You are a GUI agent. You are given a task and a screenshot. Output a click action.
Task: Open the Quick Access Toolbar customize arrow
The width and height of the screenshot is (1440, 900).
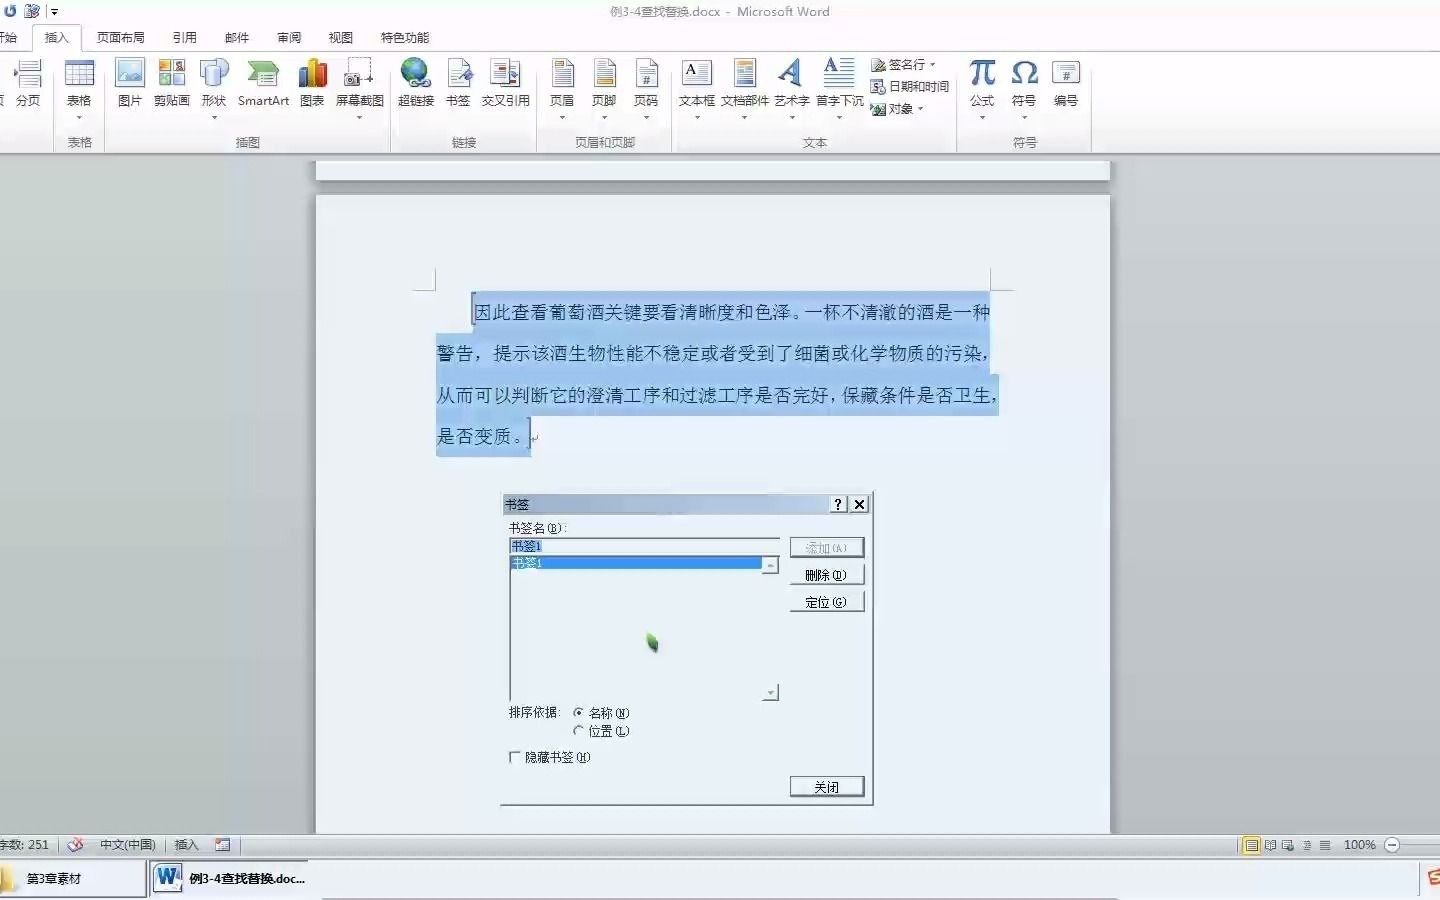tap(54, 12)
